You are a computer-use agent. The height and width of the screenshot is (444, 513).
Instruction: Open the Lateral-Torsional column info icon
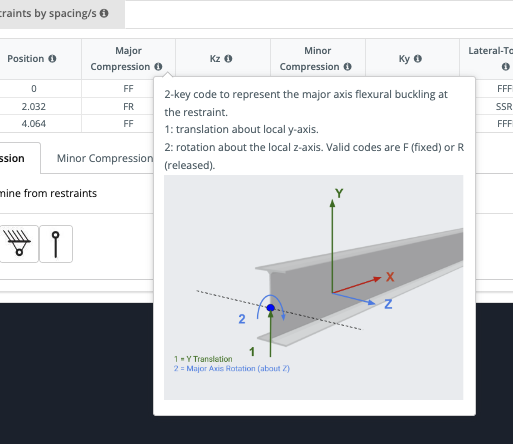[506, 67]
